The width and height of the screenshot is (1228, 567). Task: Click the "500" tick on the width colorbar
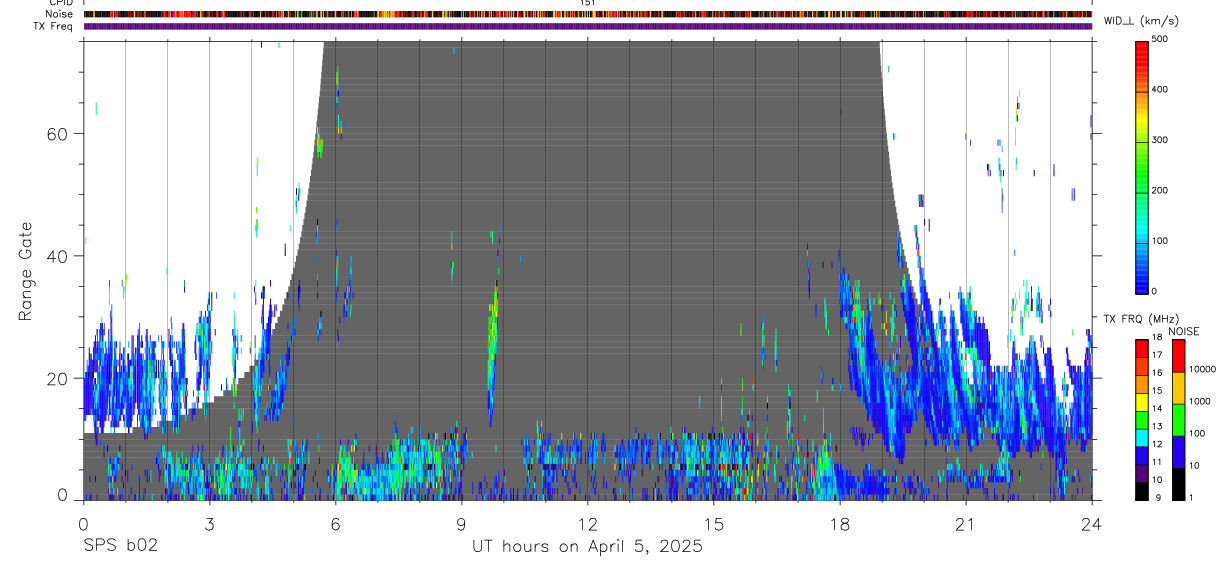pyautogui.click(x=1162, y=39)
